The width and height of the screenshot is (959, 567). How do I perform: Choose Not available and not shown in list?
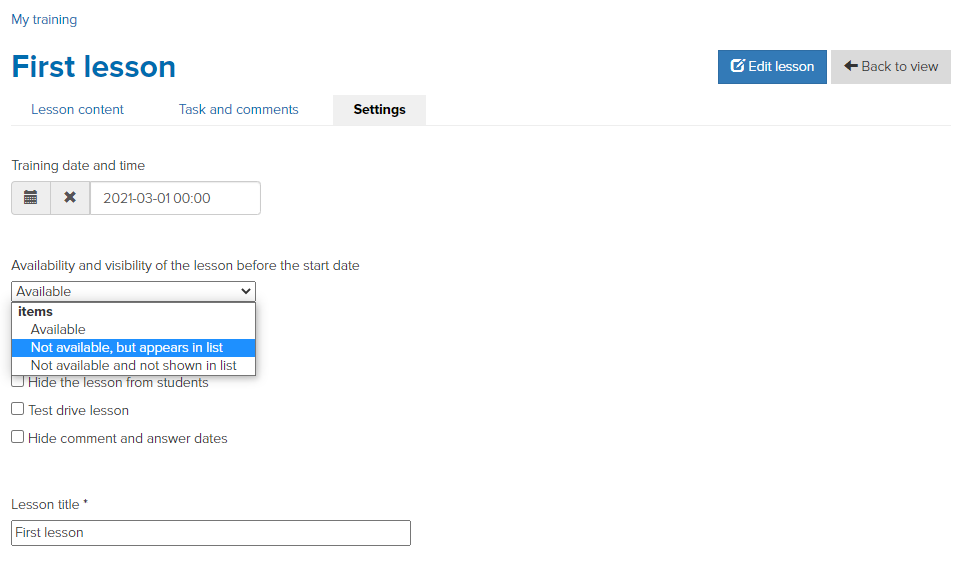pyautogui.click(x=133, y=365)
